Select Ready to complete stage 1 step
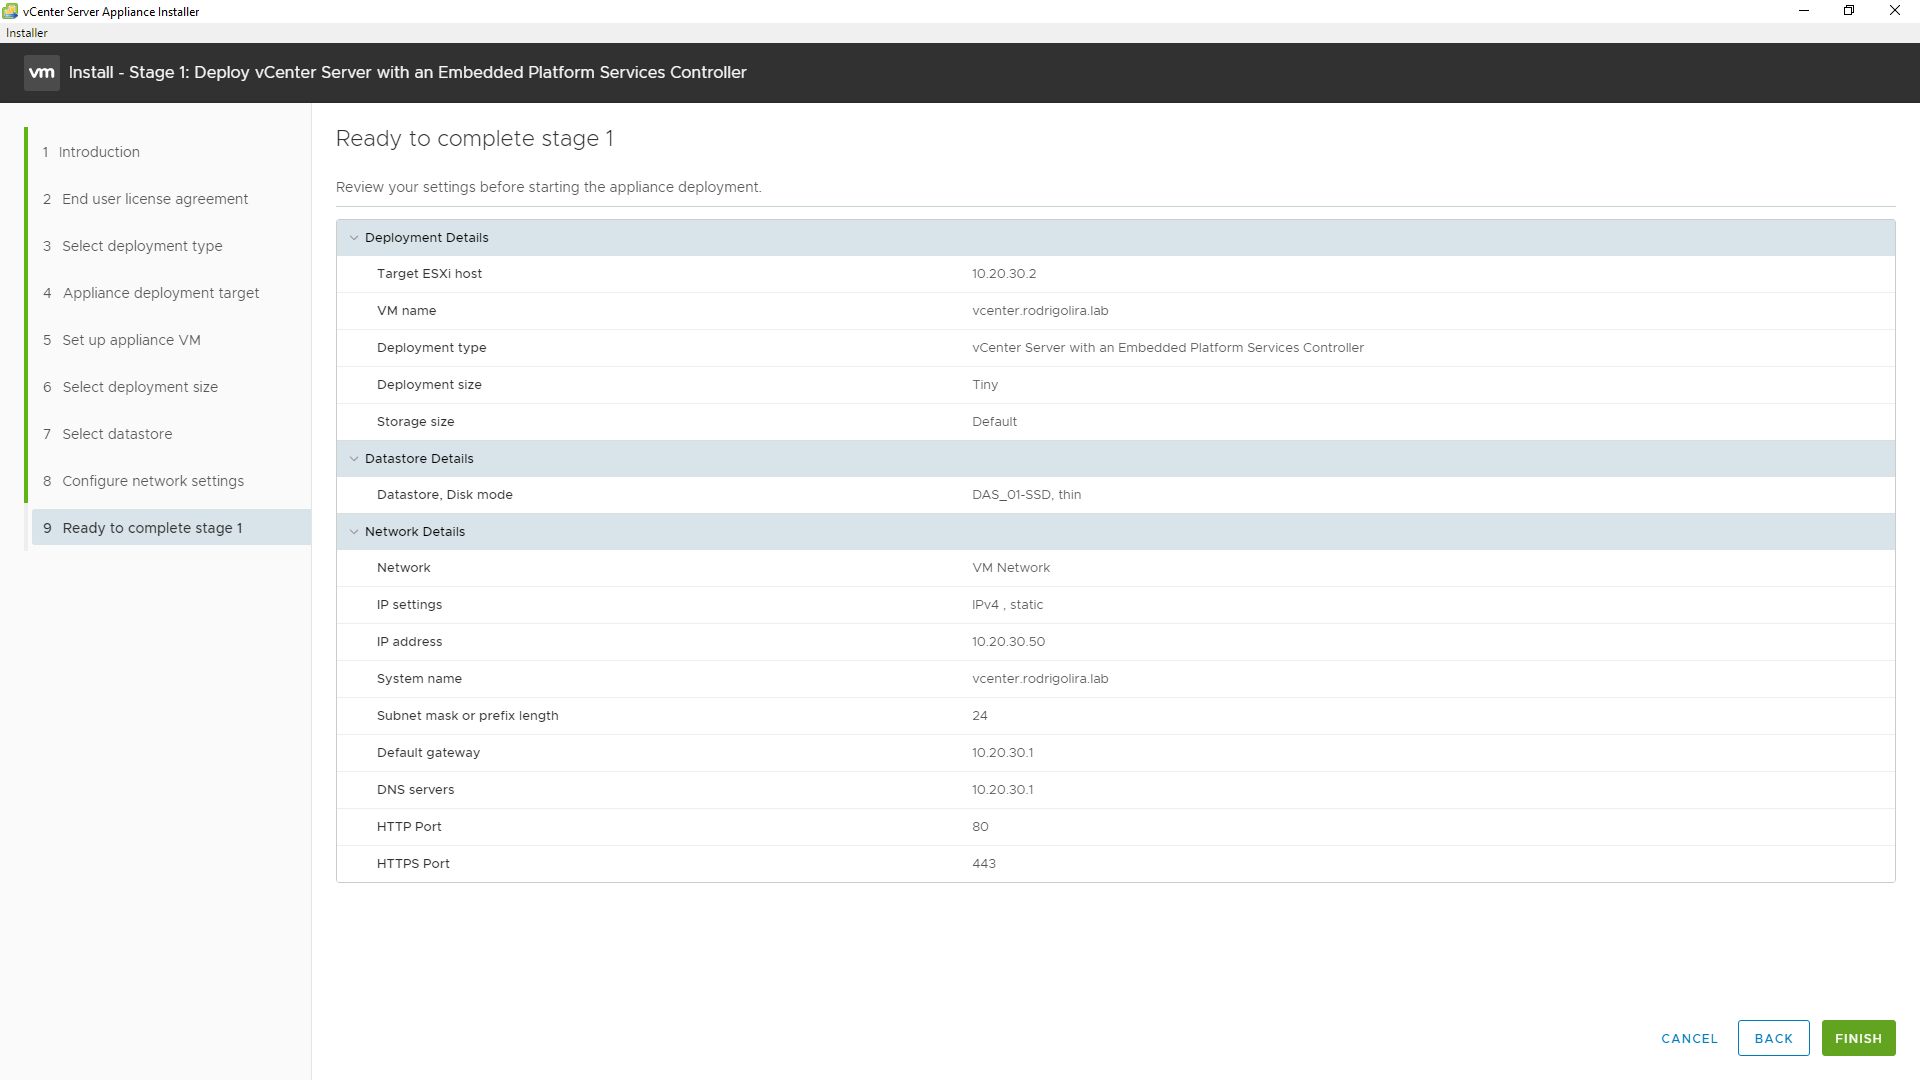The width and height of the screenshot is (1920, 1080). (152, 528)
